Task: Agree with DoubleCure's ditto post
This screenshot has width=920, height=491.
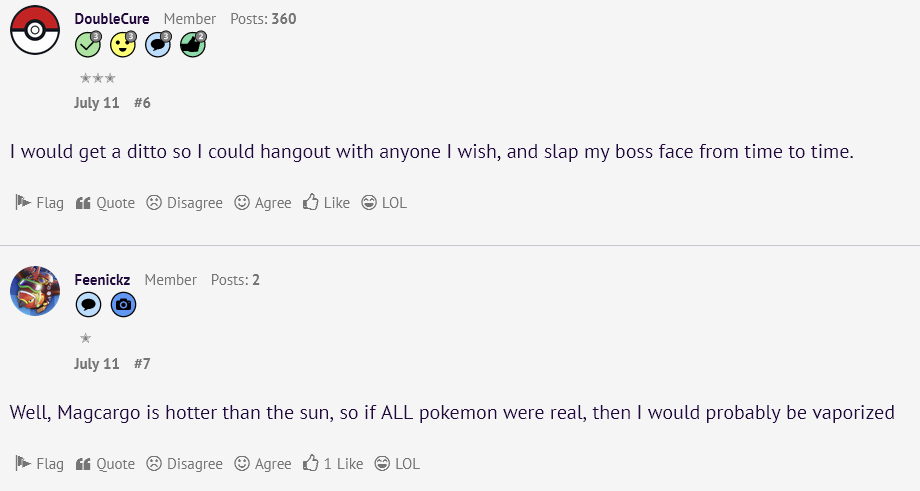Action: (263, 203)
